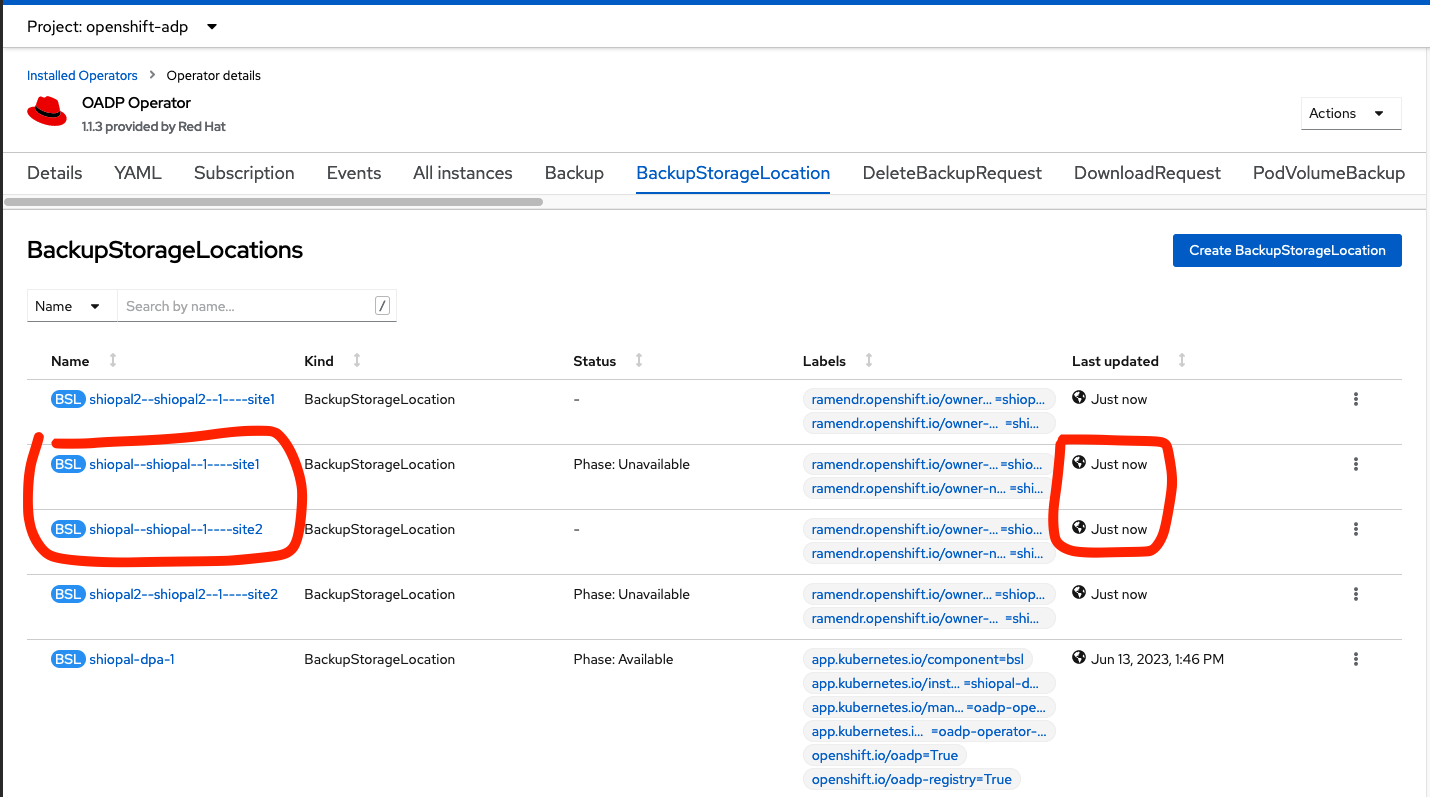
Task: Open kebab menu for shiopal2--shiopal2--1----site2 row
Action: (x=1356, y=594)
